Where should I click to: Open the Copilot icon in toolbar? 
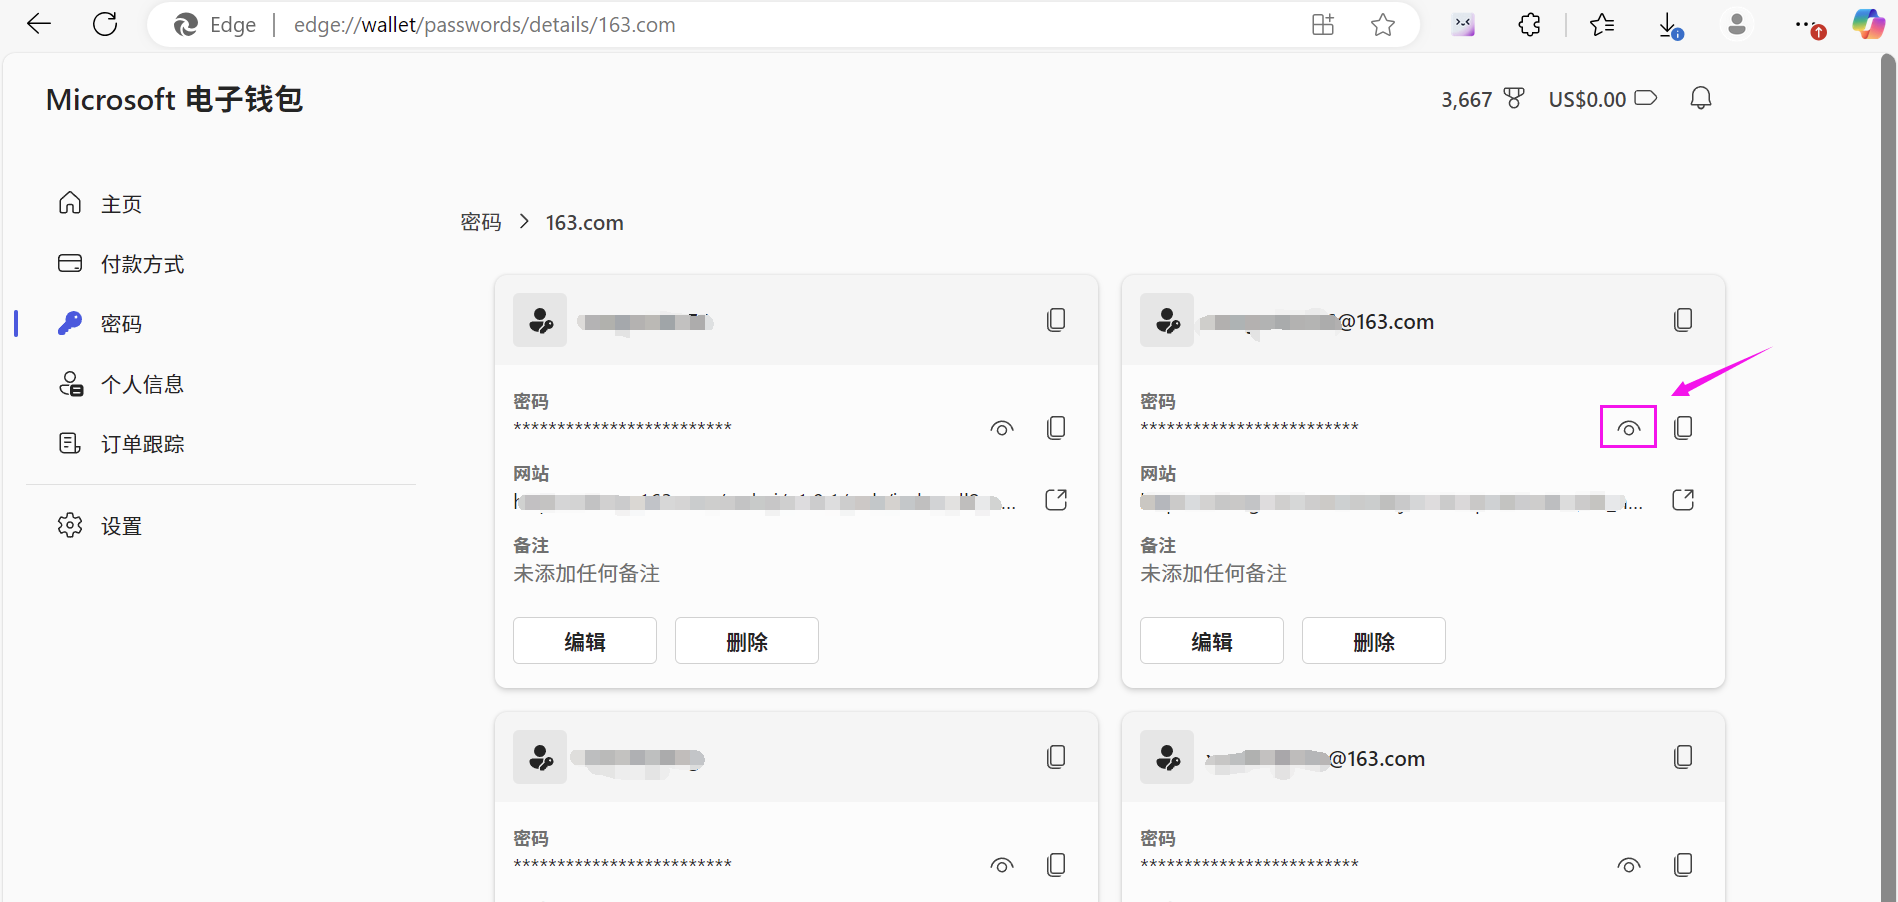click(x=1867, y=24)
